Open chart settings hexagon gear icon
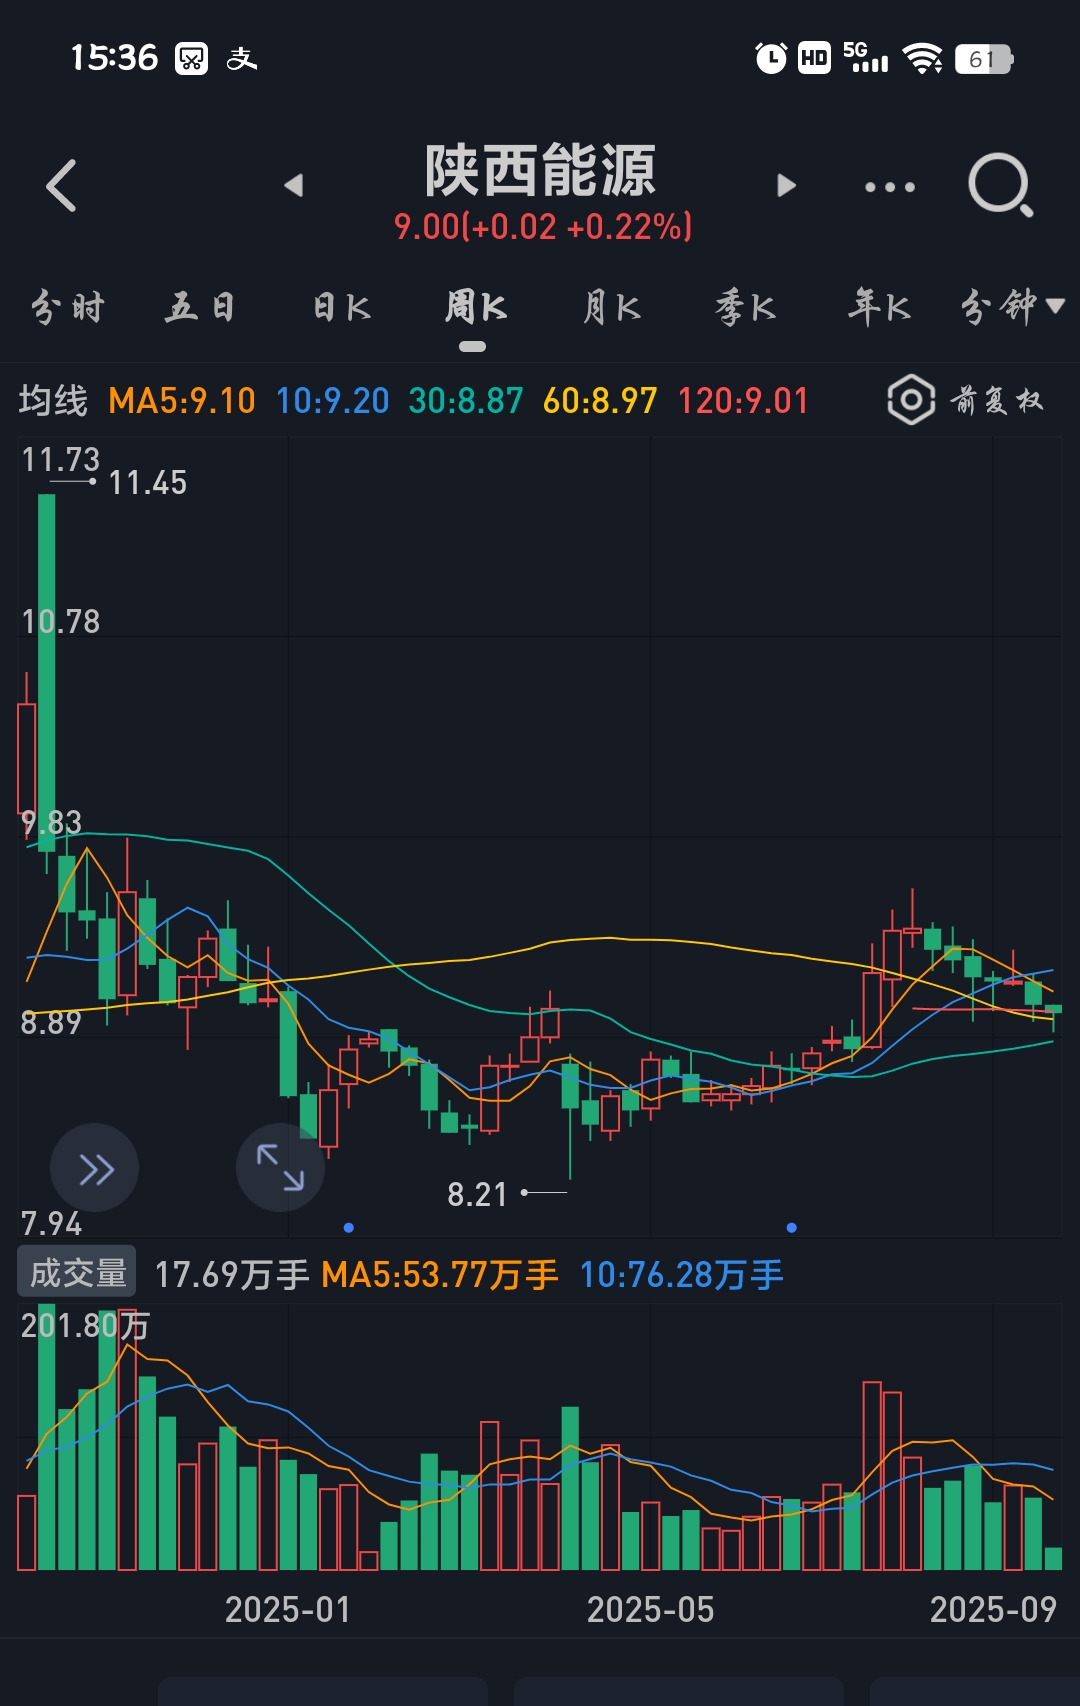This screenshot has width=1080, height=1706. click(x=911, y=400)
